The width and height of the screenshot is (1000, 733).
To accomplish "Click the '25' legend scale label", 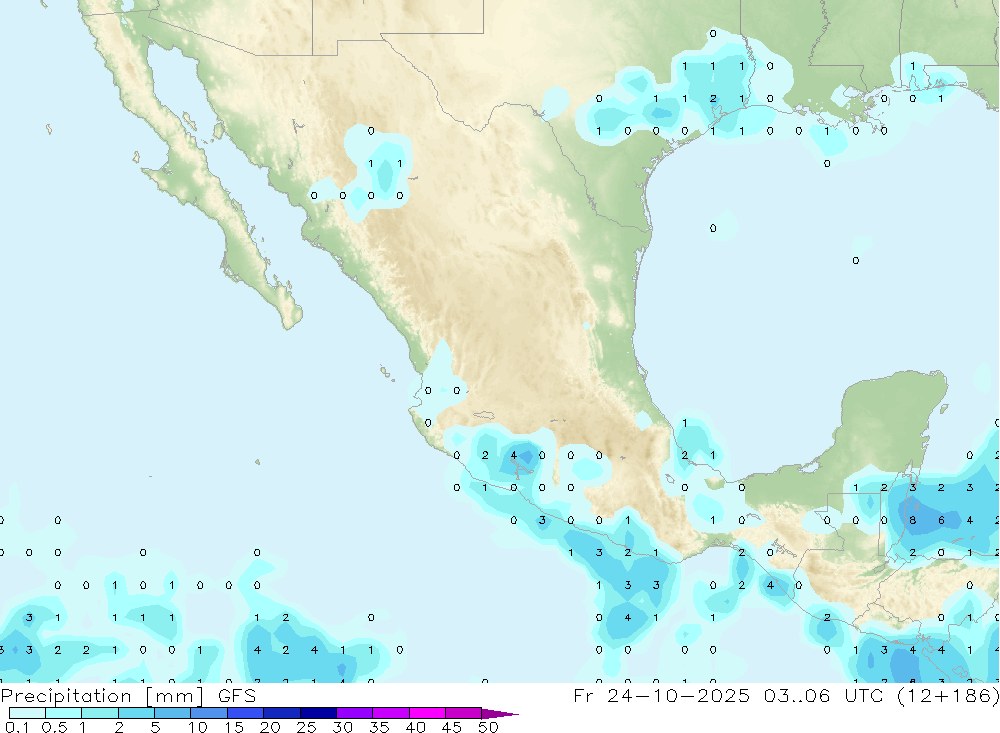I will 306,727.
